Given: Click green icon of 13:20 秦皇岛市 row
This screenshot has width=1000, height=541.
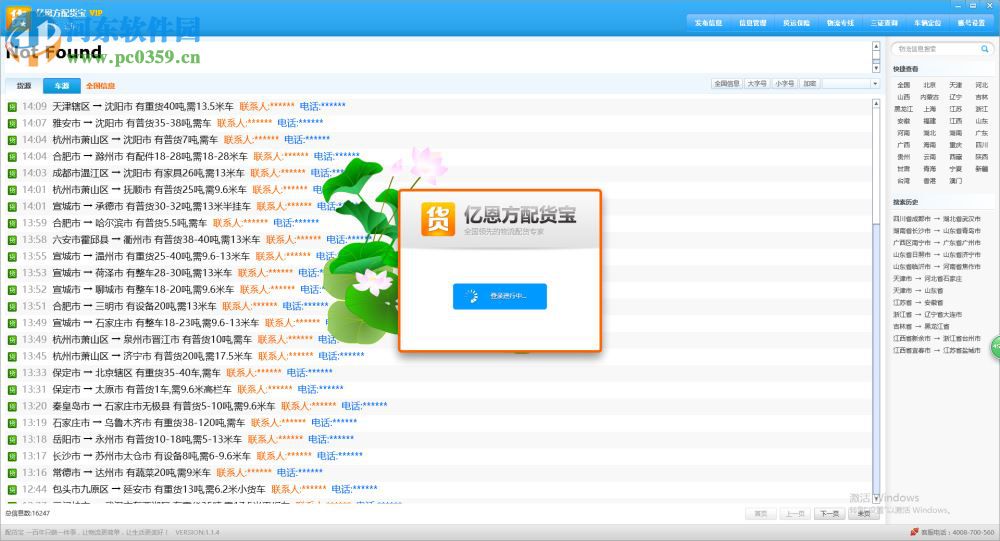Looking at the screenshot, I should pyautogui.click(x=12, y=406).
